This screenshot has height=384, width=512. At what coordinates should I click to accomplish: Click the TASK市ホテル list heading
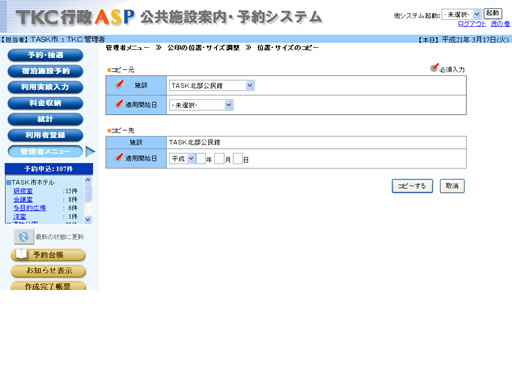33,182
